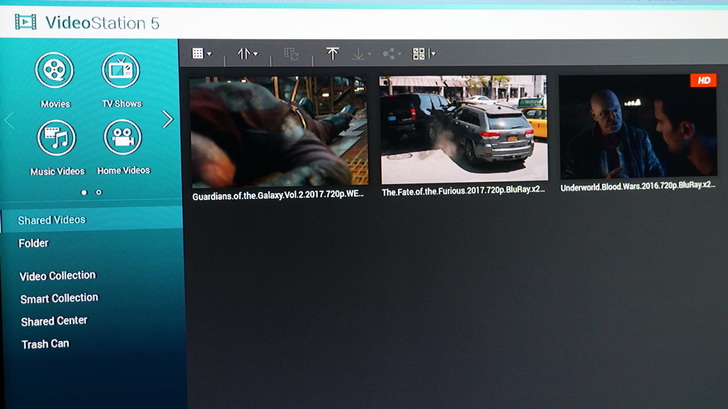The width and height of the screenshot is (728, 409).
Task: Click the HD badge on Underworld video
Action: coord(703,80)
